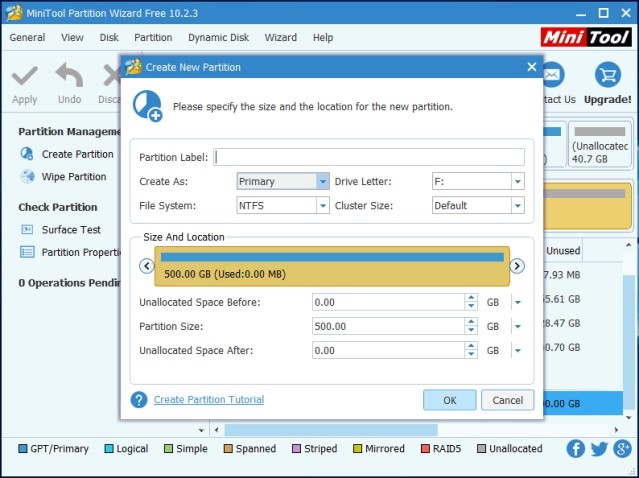639x478 pixels.
Task: Open the File System NTFS dropdown
Action: click(322, 205)
